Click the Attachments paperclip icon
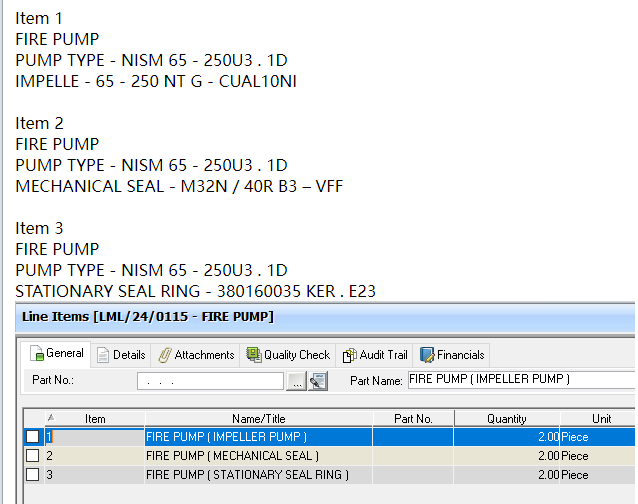638x504 pixels. (x=165, y=355)
